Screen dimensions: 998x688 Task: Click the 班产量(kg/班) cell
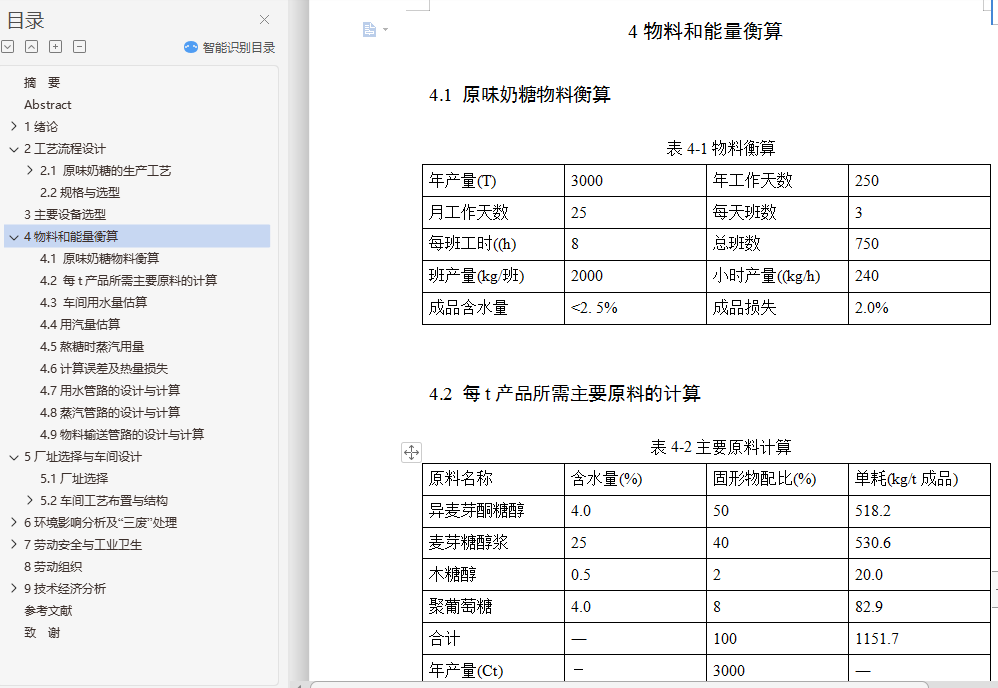click(493, 276)
